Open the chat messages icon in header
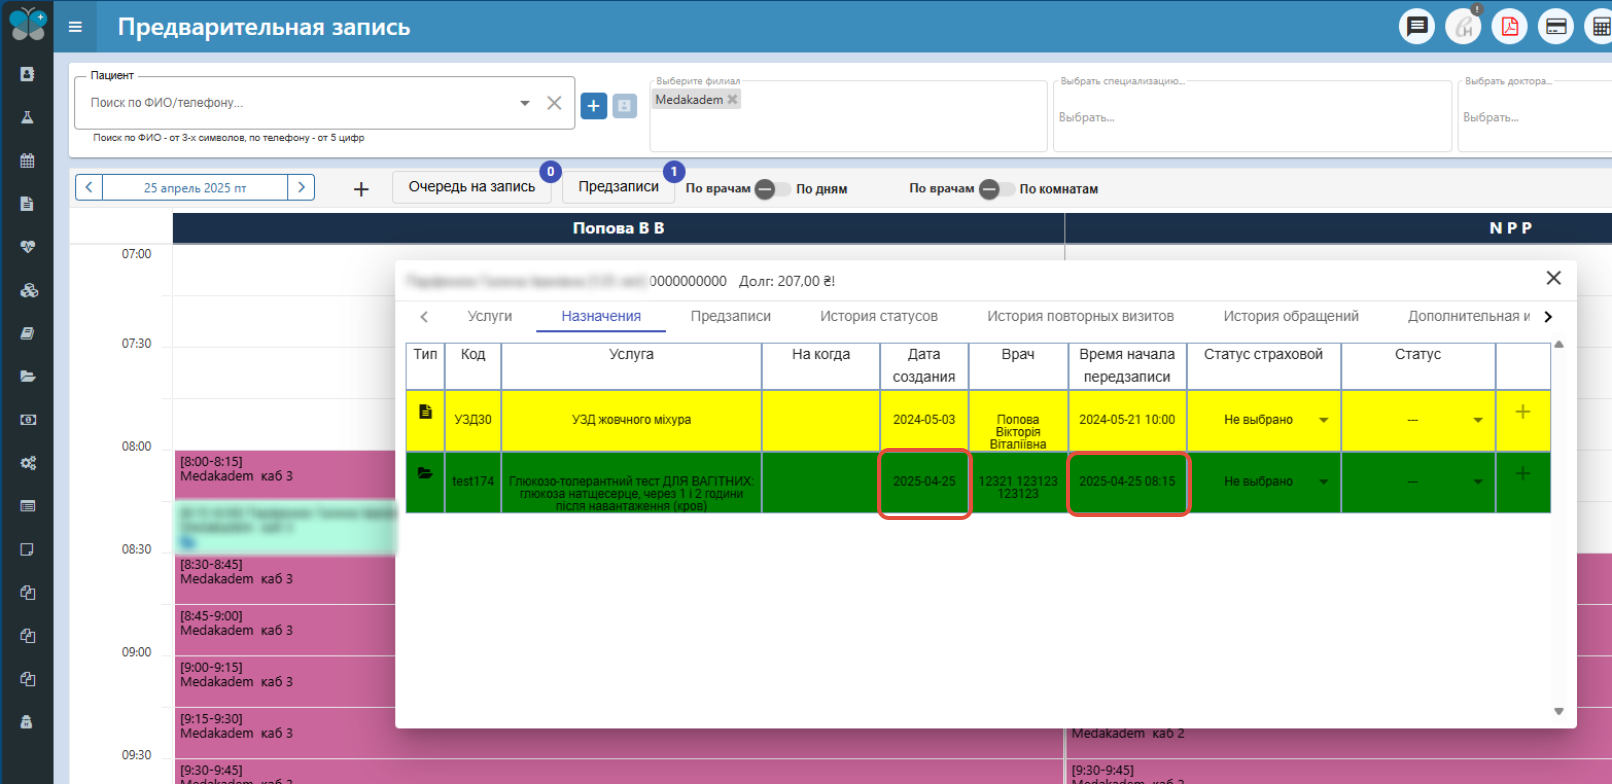This screenshot has height=784, width=1612. (x=1416, y=27)
